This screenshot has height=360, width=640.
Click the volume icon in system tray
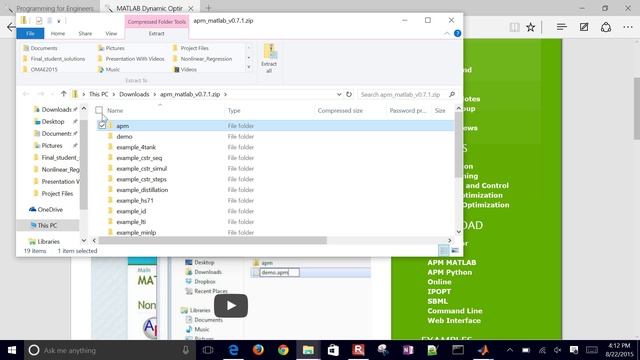pyautogui.click(x=558, y=350)
